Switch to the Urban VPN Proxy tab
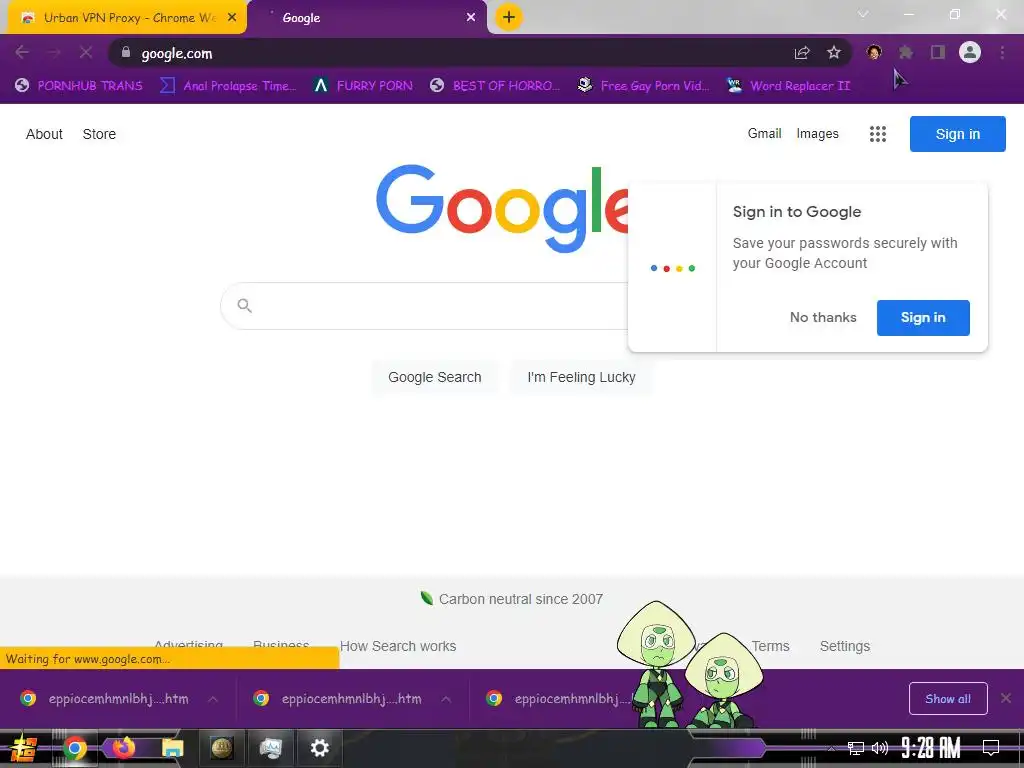Screen dimensions: 1024x768 [x=127, y=18]
